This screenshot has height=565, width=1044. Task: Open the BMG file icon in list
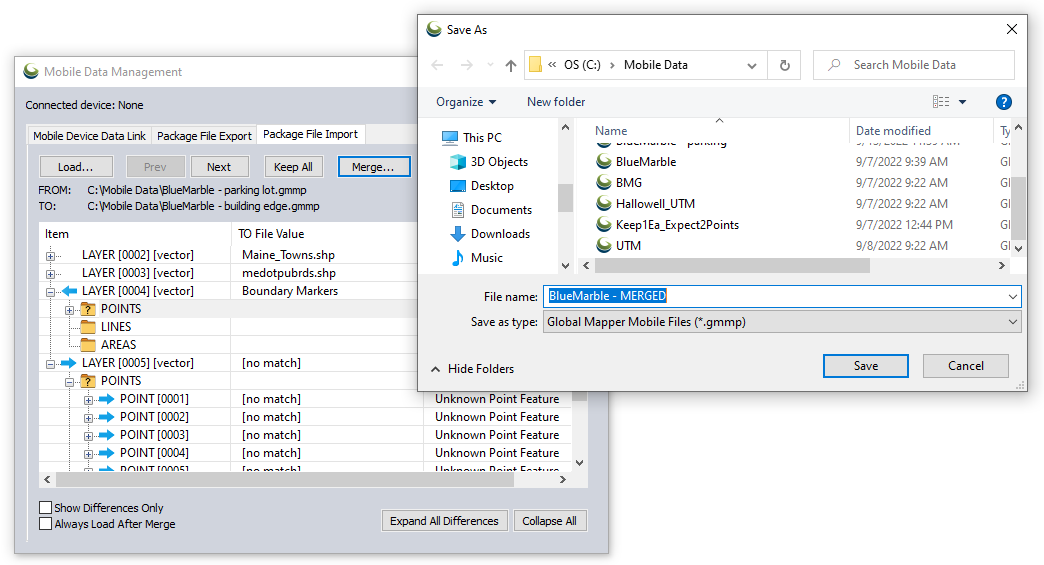[604, 183]
